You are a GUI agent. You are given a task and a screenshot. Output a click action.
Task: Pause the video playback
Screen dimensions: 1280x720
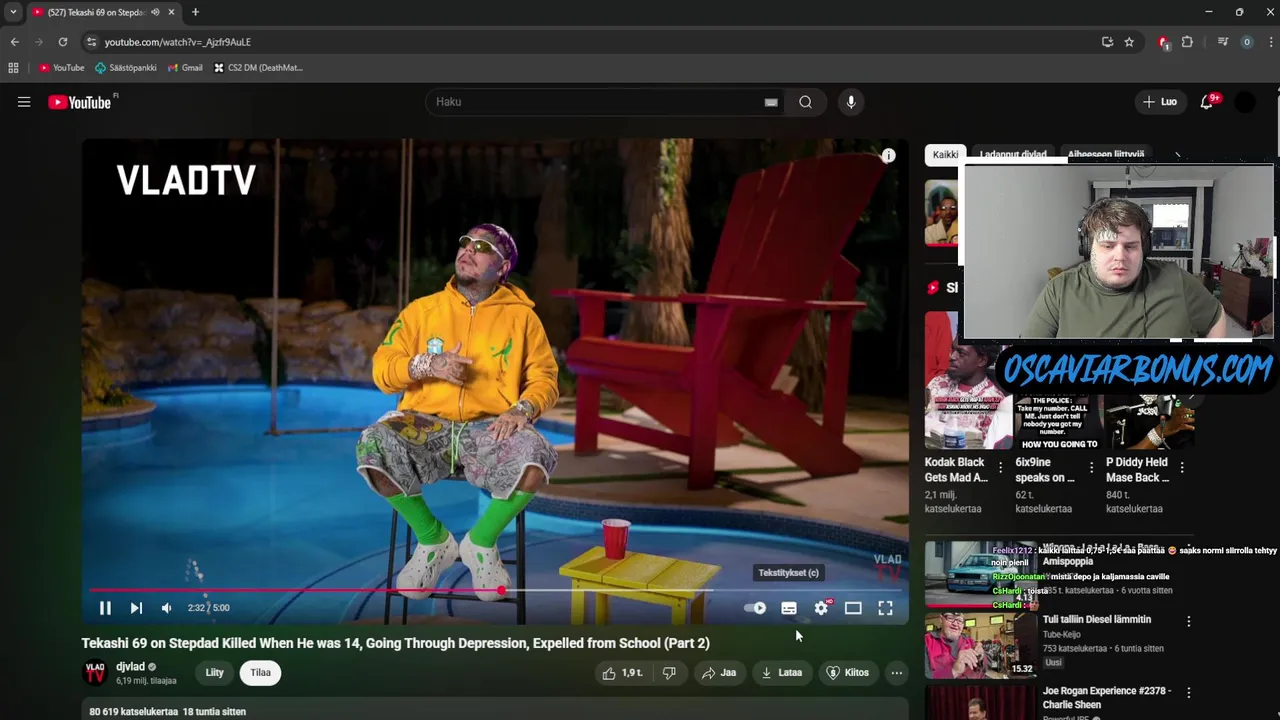tap(105, 608)
